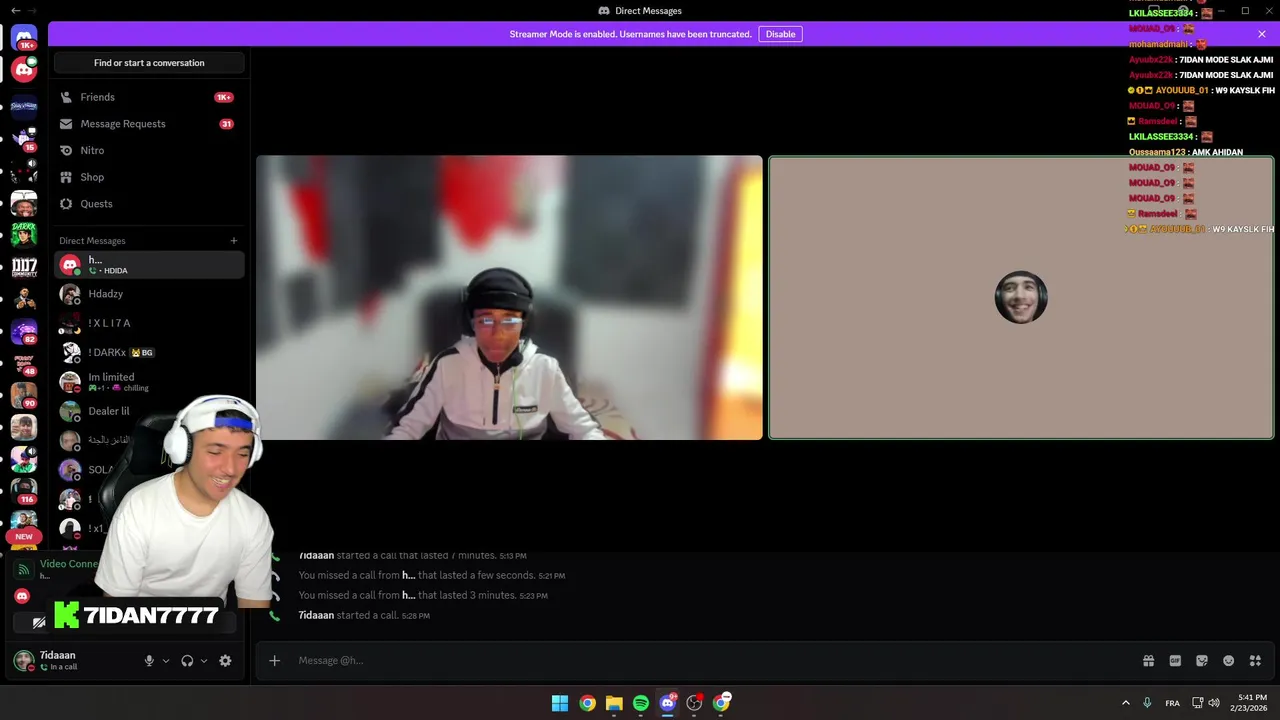Open File Explorer from the taskbar
This screenshot has height=720, width=1280.
614,703
